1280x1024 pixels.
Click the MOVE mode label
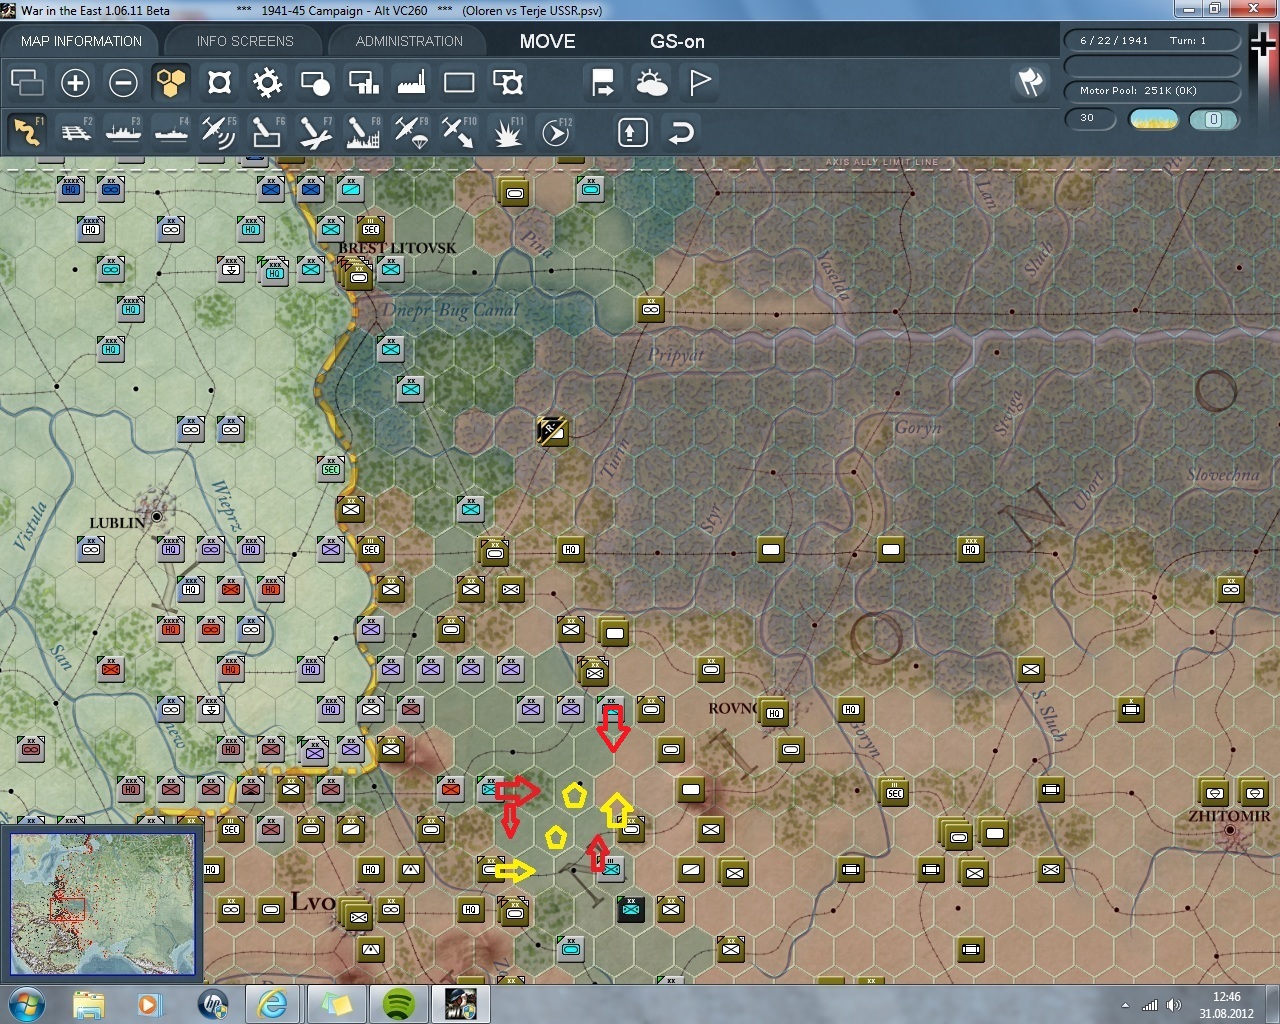coord(547,41)
